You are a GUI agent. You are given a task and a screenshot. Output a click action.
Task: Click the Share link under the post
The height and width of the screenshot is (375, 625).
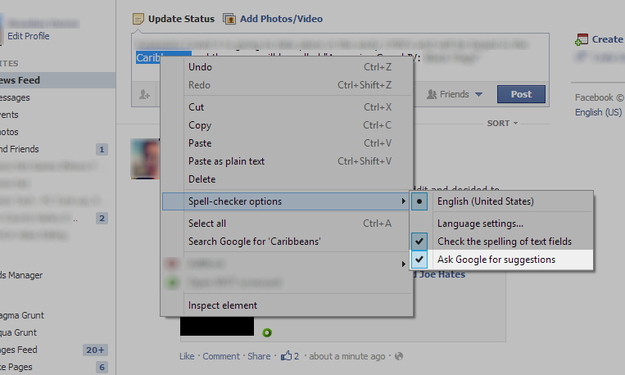[x=259, y=356]
